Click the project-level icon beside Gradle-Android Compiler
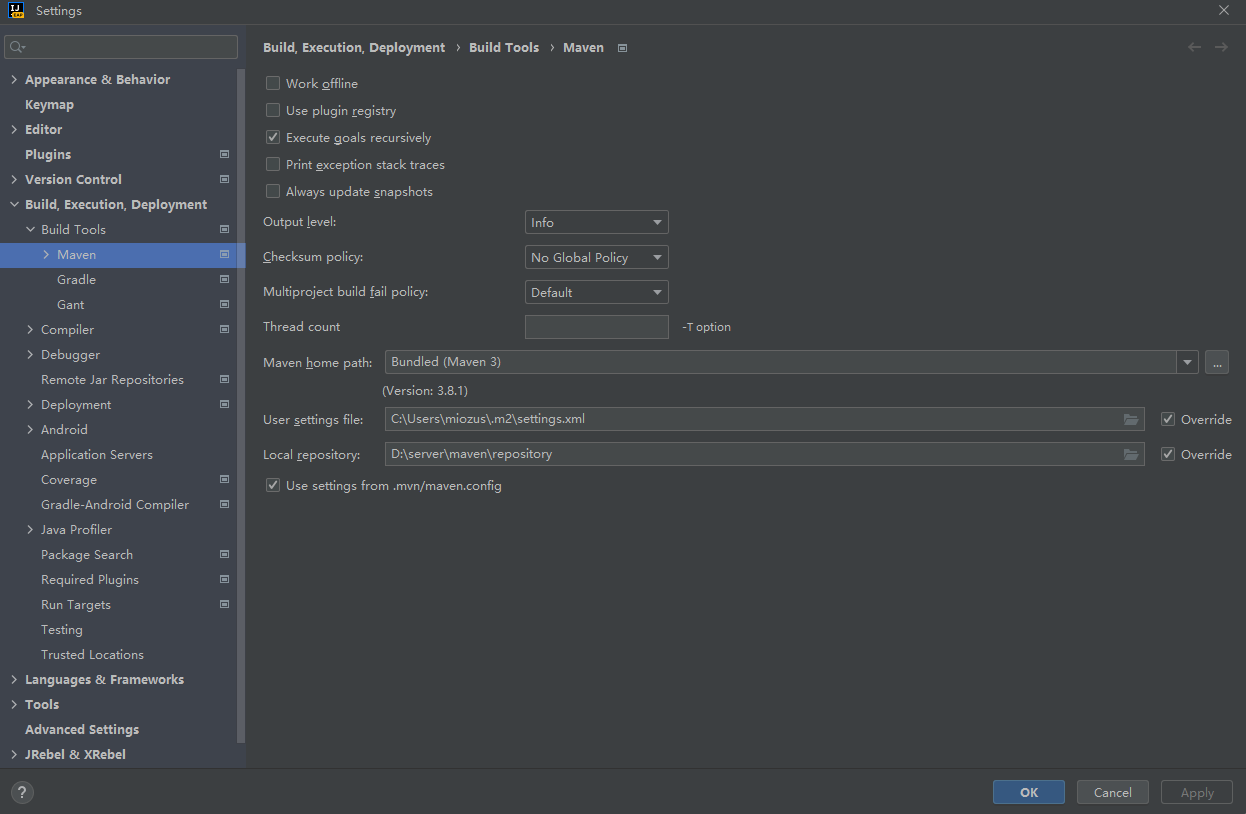The image size is (1246, 814). (224, 504)
